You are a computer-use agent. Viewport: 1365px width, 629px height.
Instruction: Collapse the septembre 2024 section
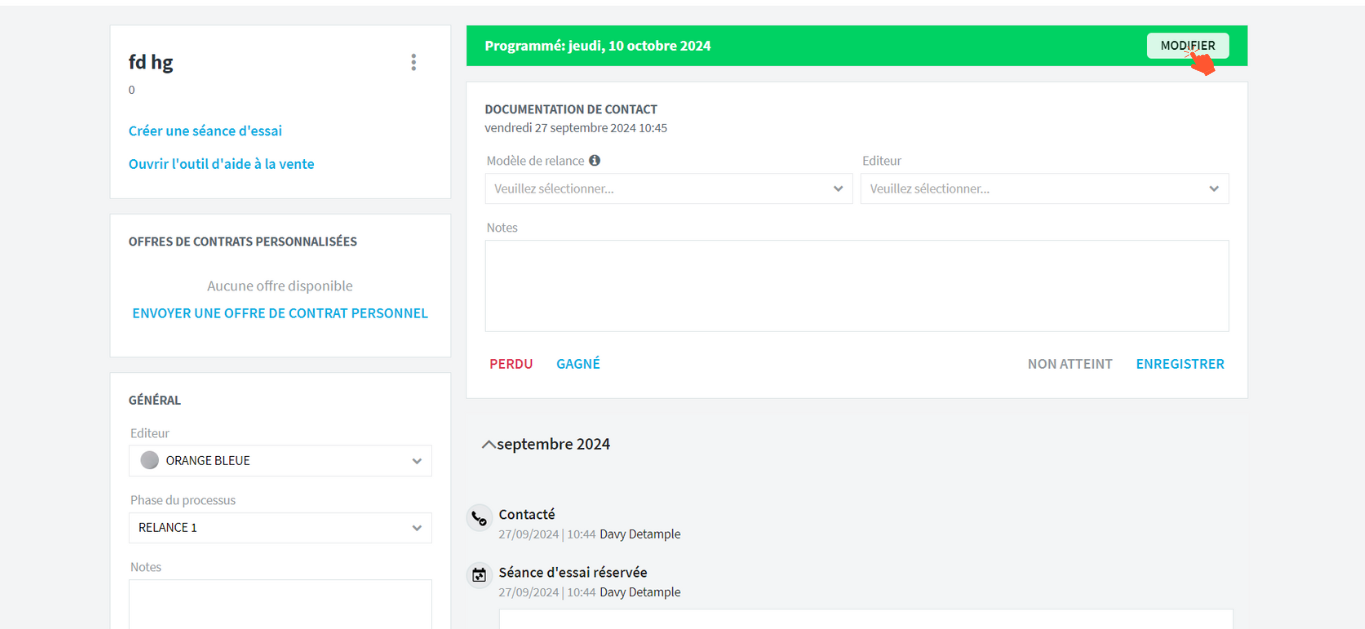489,444
